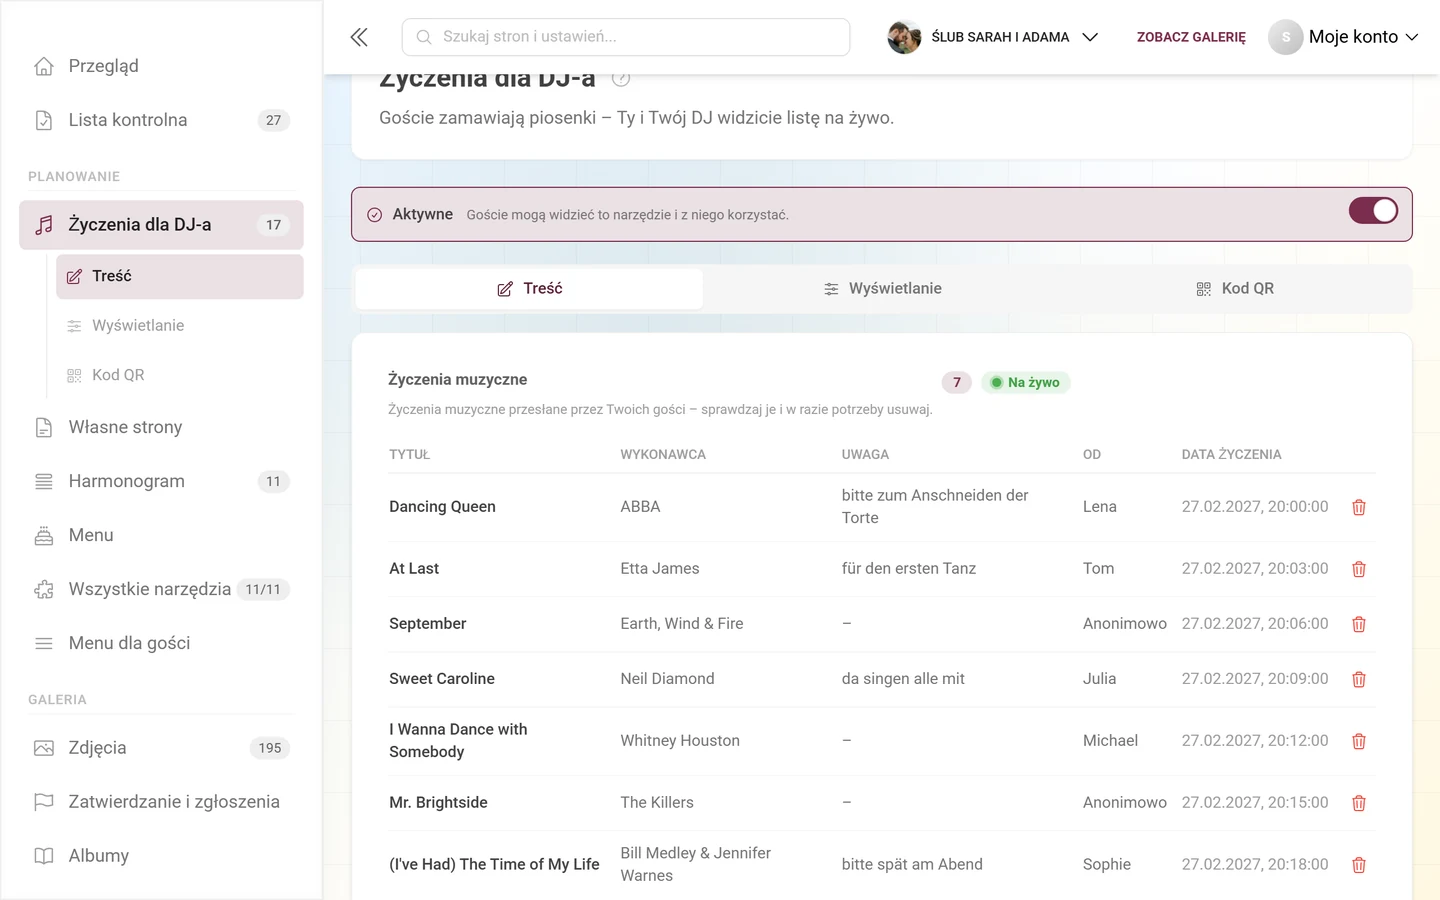The width and height of the screenshot is (1440, 900).
Task: Click the note 'für den ersten Tanz'
Action: tap(909, 569)
